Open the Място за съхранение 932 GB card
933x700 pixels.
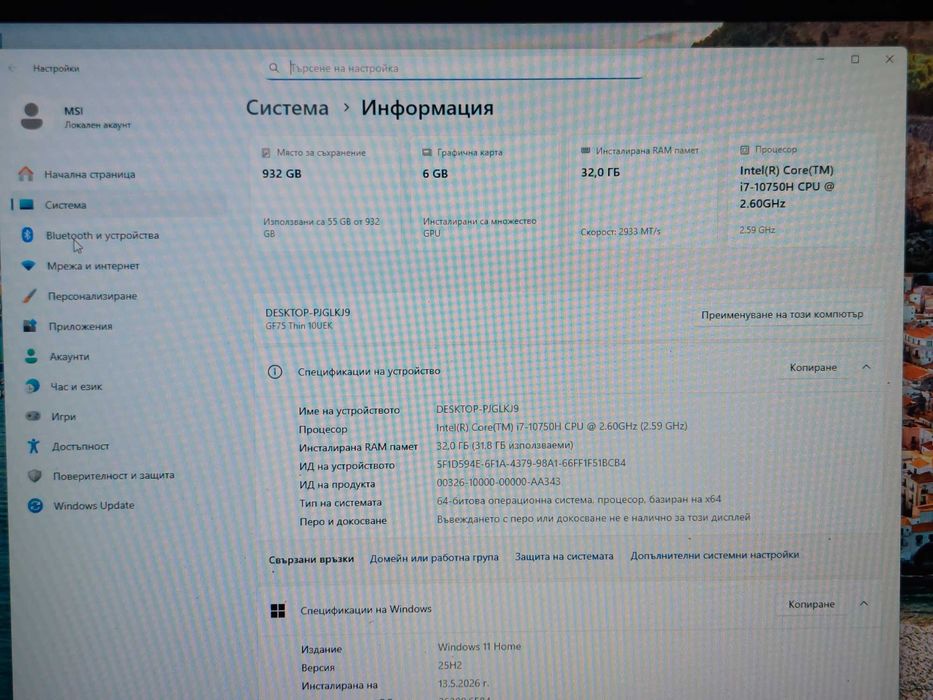pos(326,194)
